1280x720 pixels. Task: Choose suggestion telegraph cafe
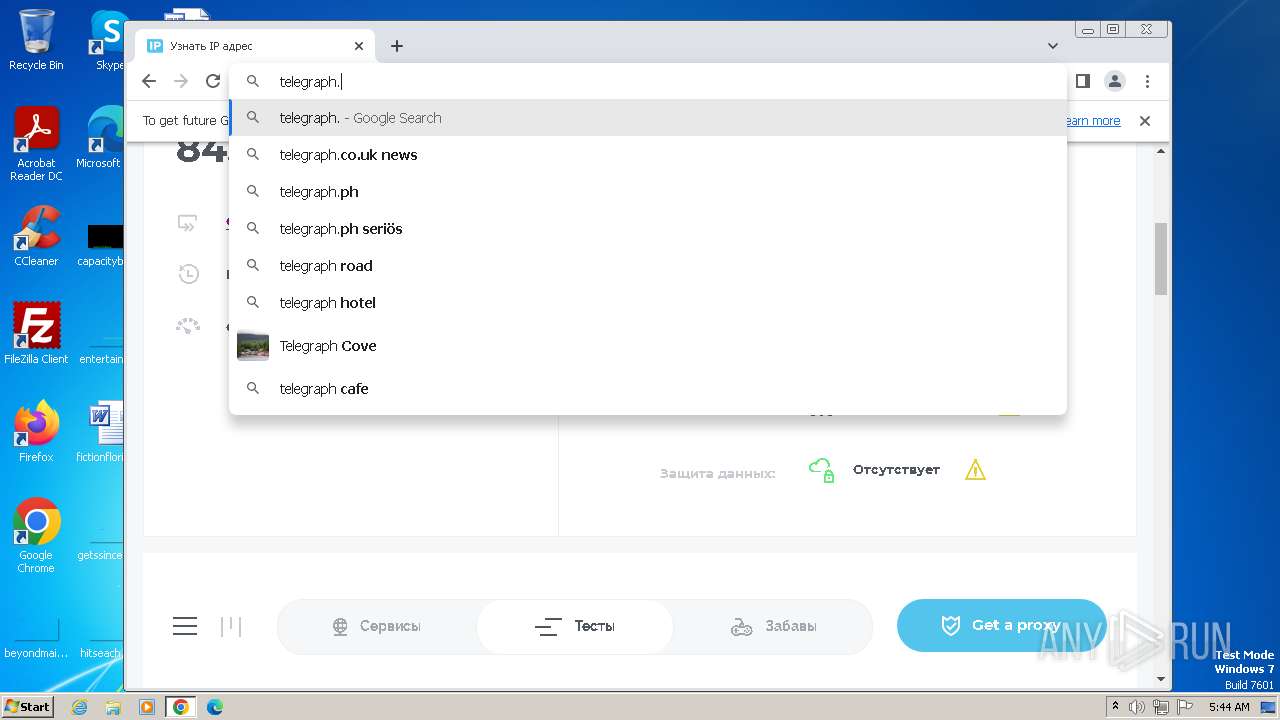coord(648,389)
